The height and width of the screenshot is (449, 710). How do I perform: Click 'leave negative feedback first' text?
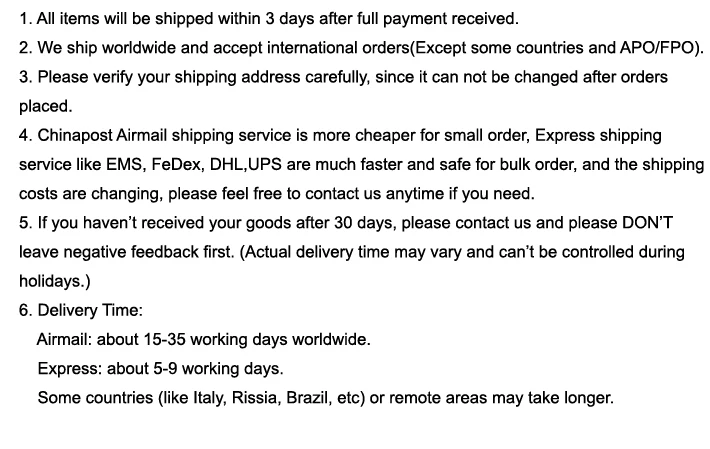tap(126, 253)
